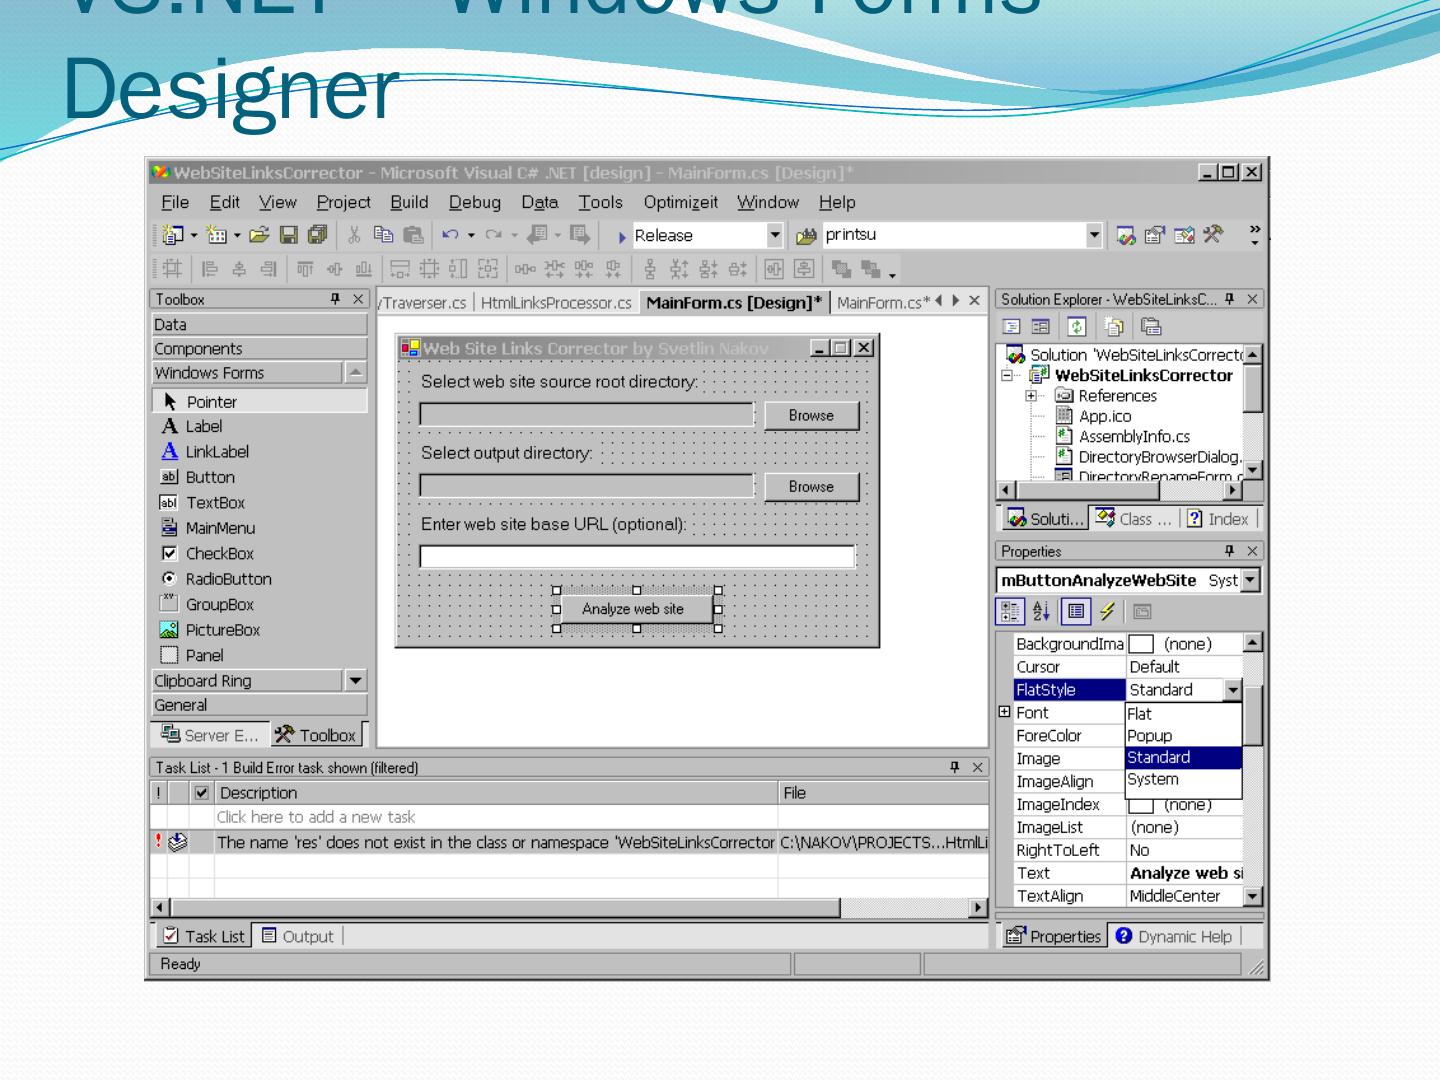Image resolution: width=1440 pixels, height=1080 pixels.
Task: Click Refresh icon in Solution Explorer
Action: [x=1077, y=327]
